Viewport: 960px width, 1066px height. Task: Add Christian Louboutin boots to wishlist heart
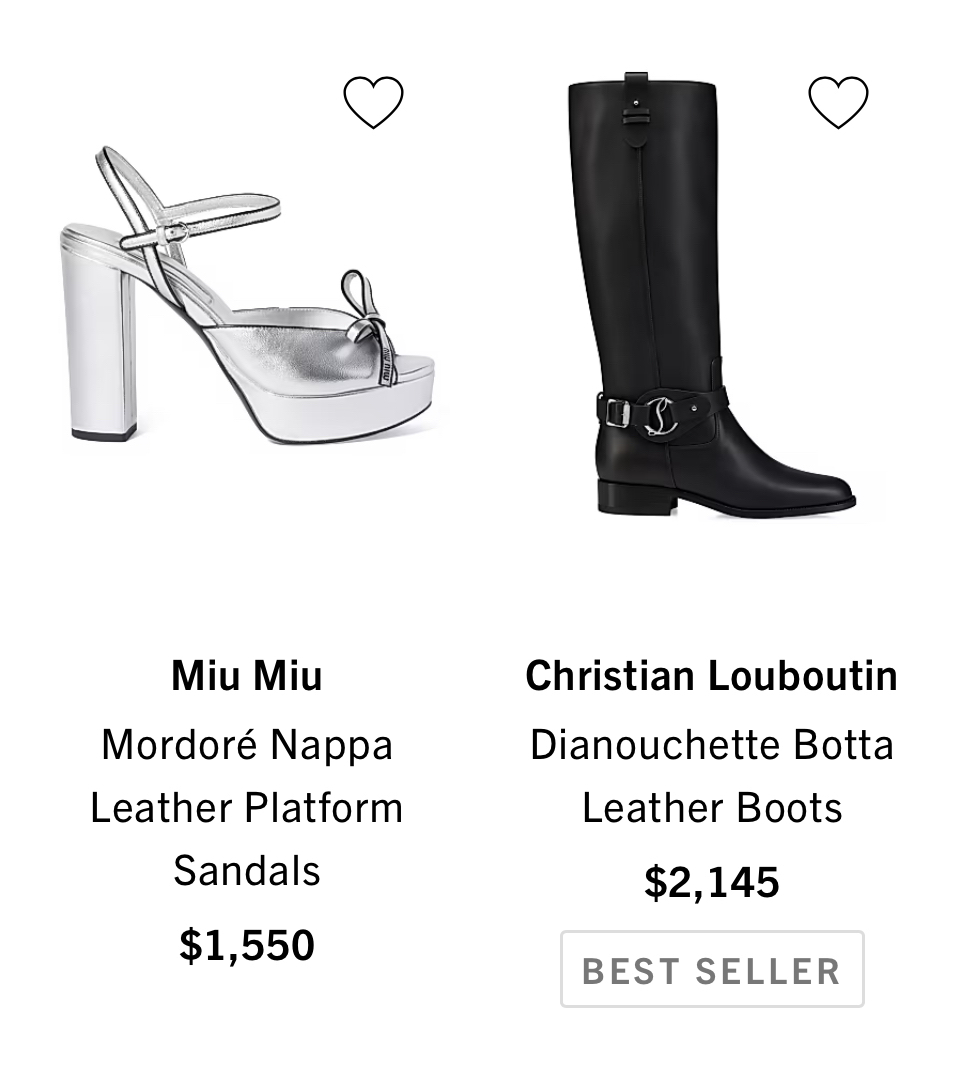pyautogui.click(x=838, y=102)
